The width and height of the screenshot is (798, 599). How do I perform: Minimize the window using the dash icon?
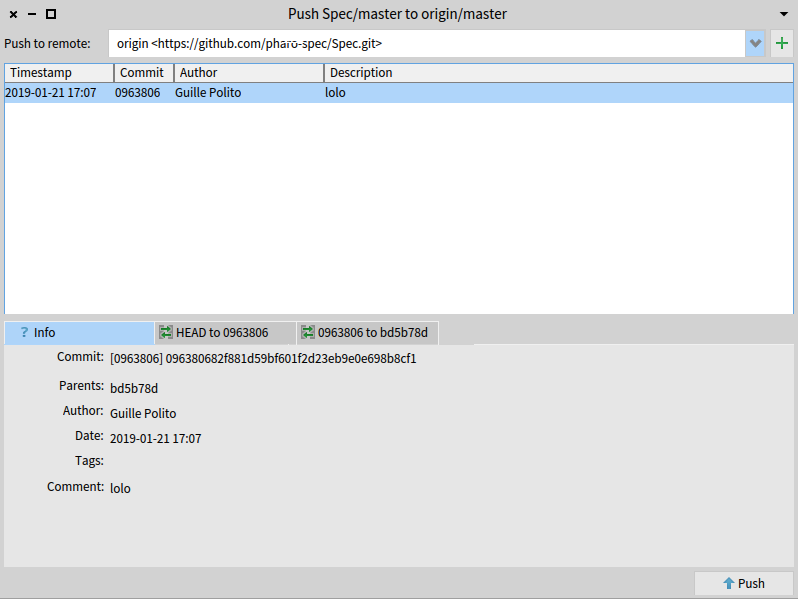tap(32, 14)
